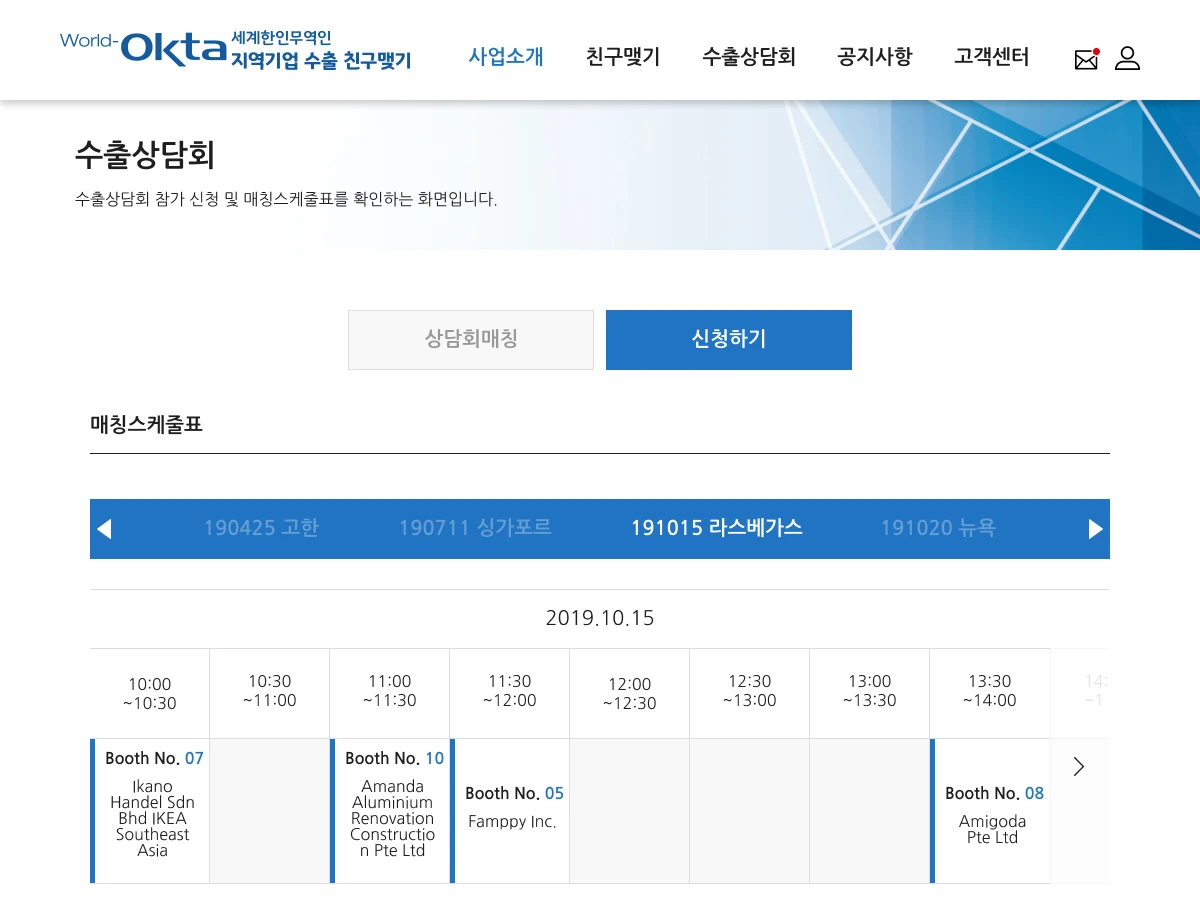Image resolution: width=1200 pixels, height=900 pixels.
Task: Click the 신청하기 button
Action: [729, 340]
